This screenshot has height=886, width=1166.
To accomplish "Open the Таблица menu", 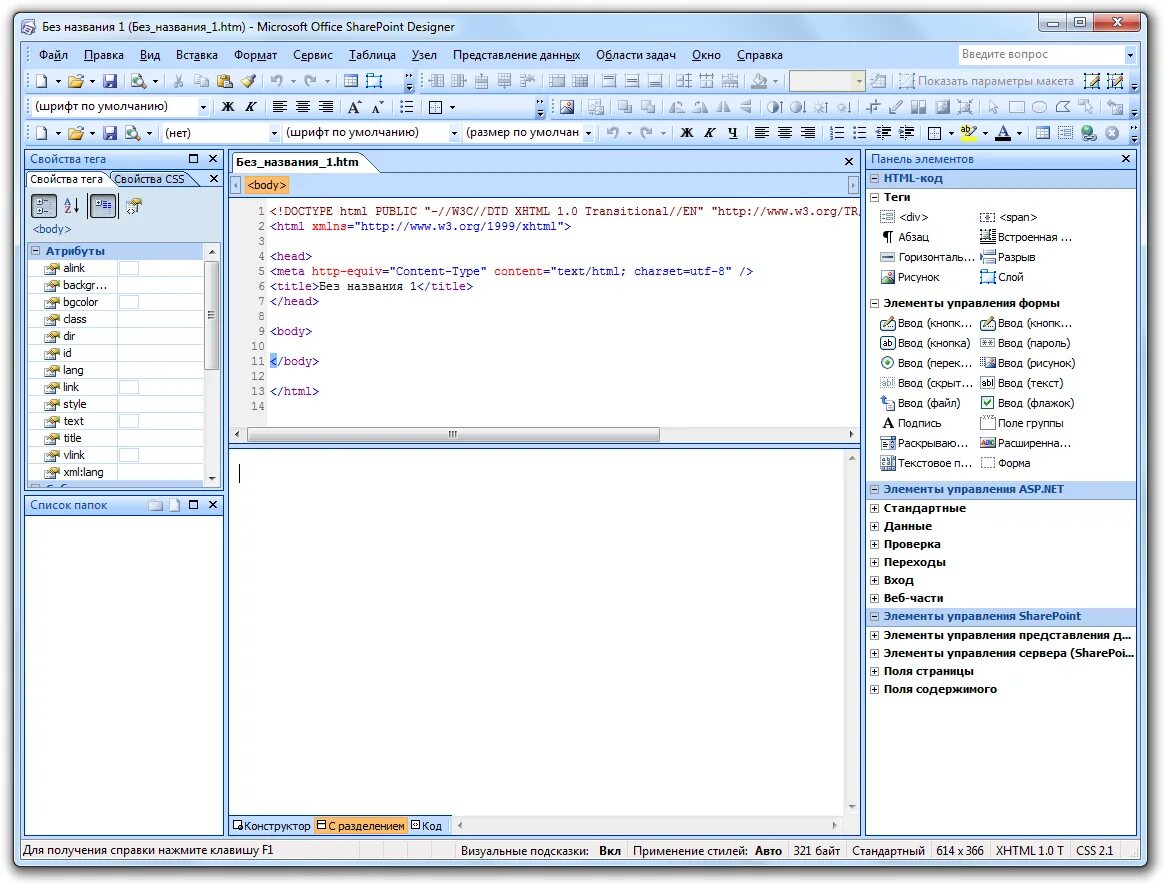I will click(x=372, y=55).
